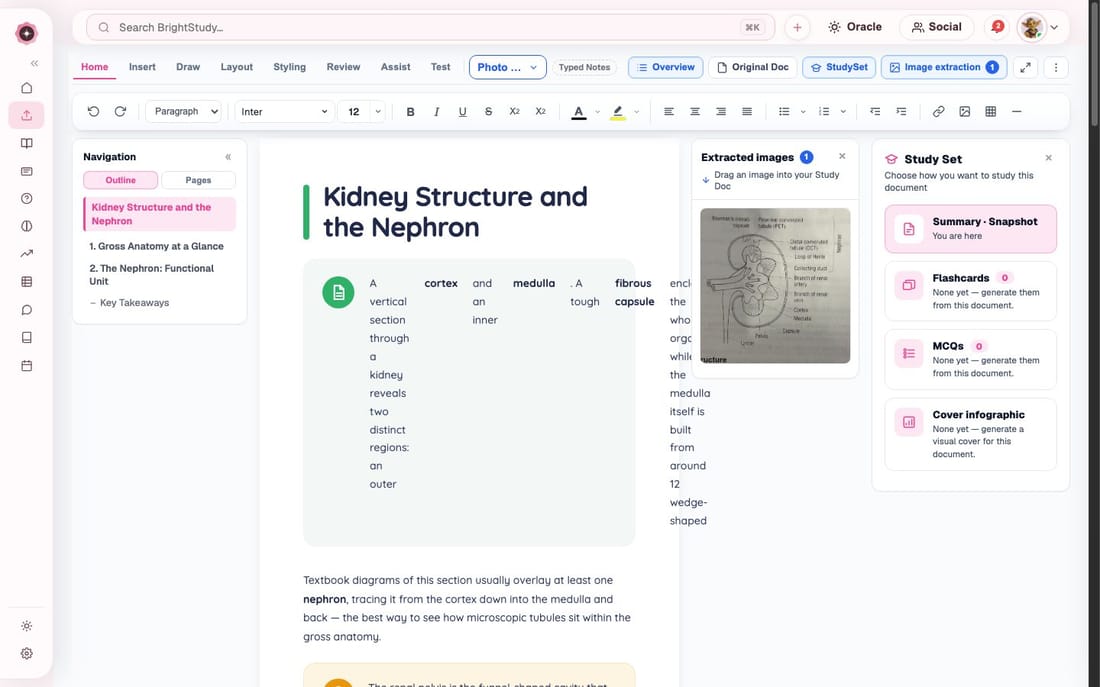
Task: Open the Review tab
Action: coord(343,67)
